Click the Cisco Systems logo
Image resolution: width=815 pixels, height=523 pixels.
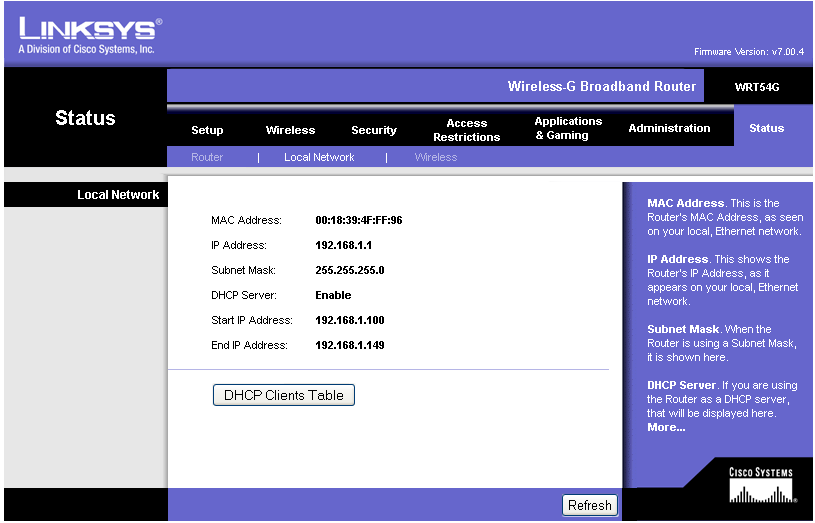pos(761,485)
